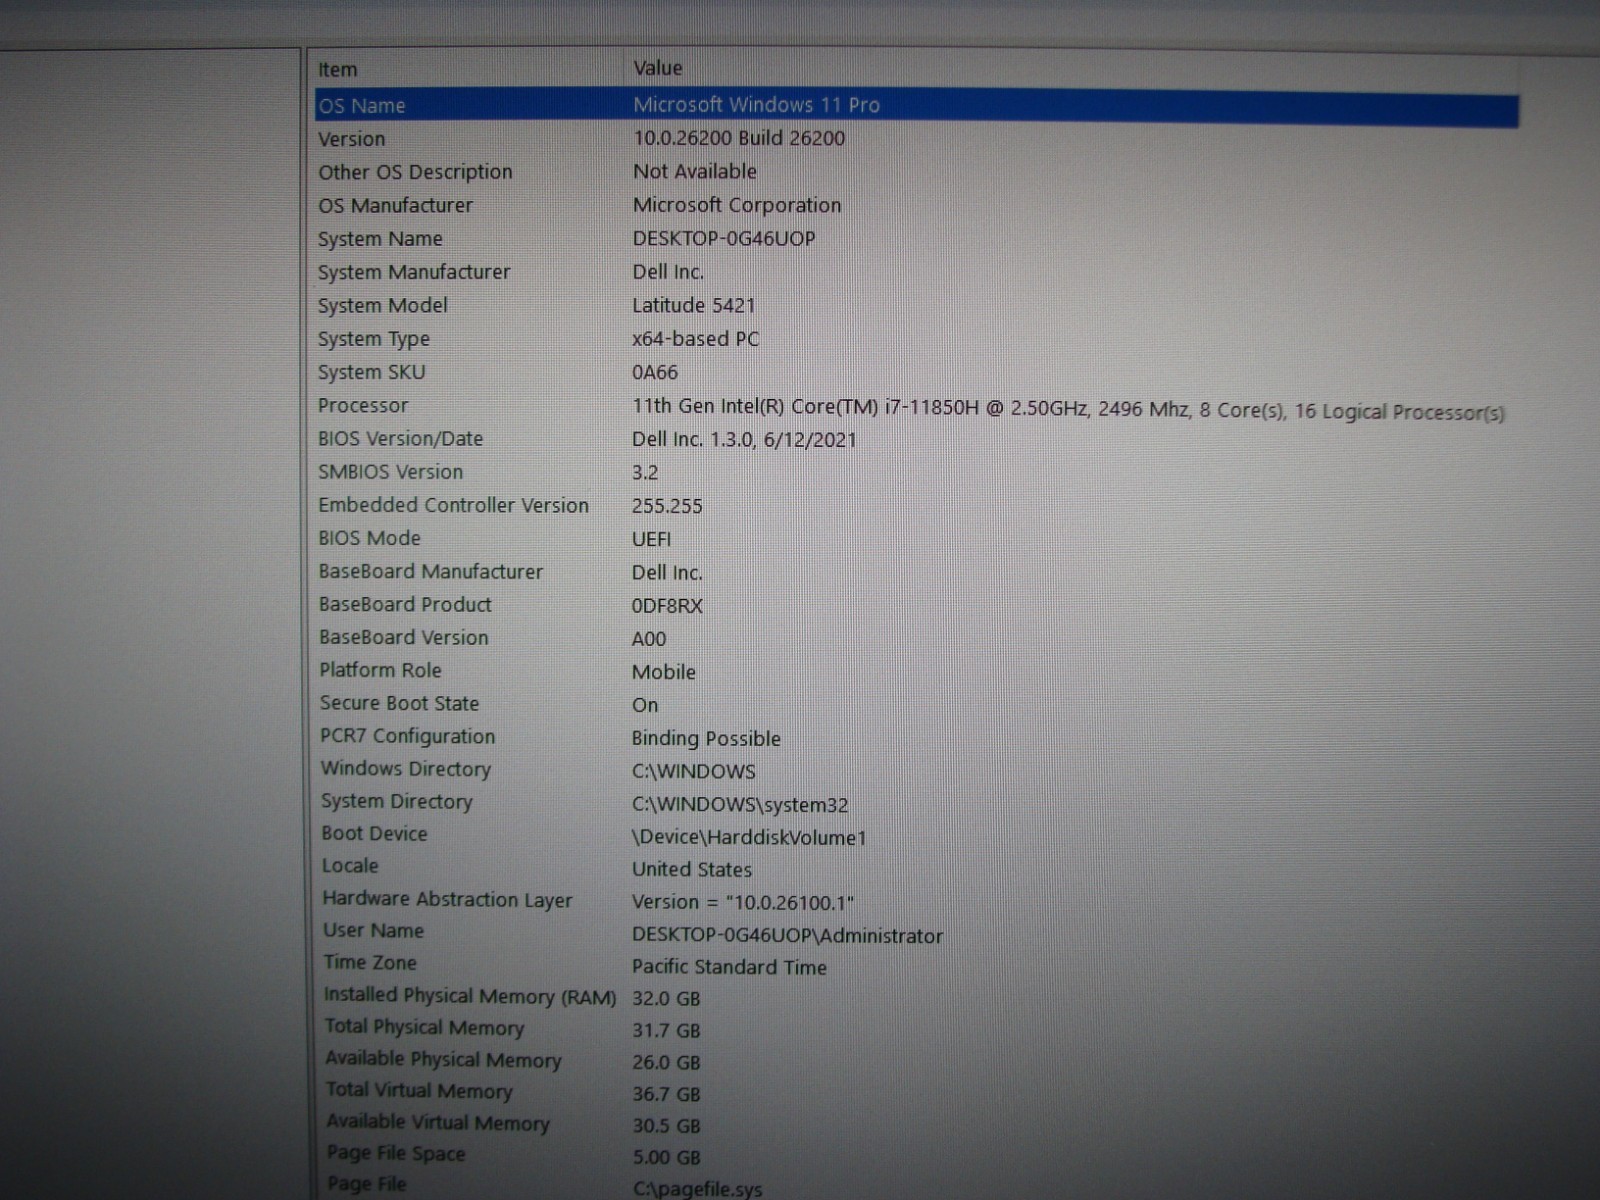Select Available Virtual Memory row
Screen dimensions: 1600x1200
point(438,1123)
